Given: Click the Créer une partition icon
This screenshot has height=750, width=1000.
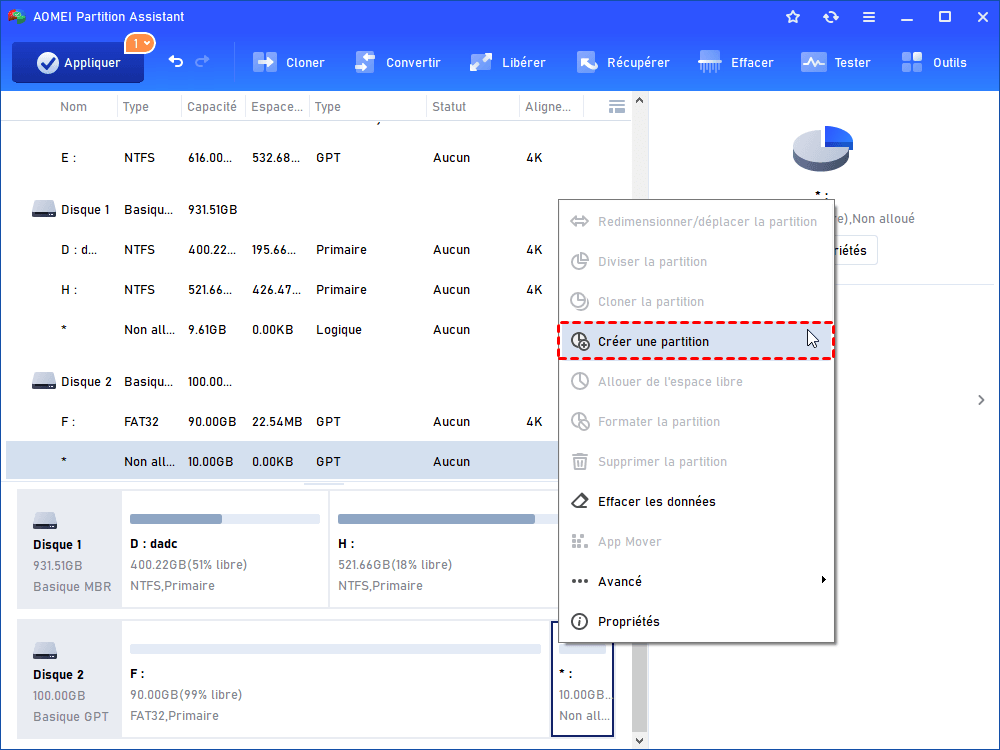Looking at the screenshot, I should coord(580,341).
